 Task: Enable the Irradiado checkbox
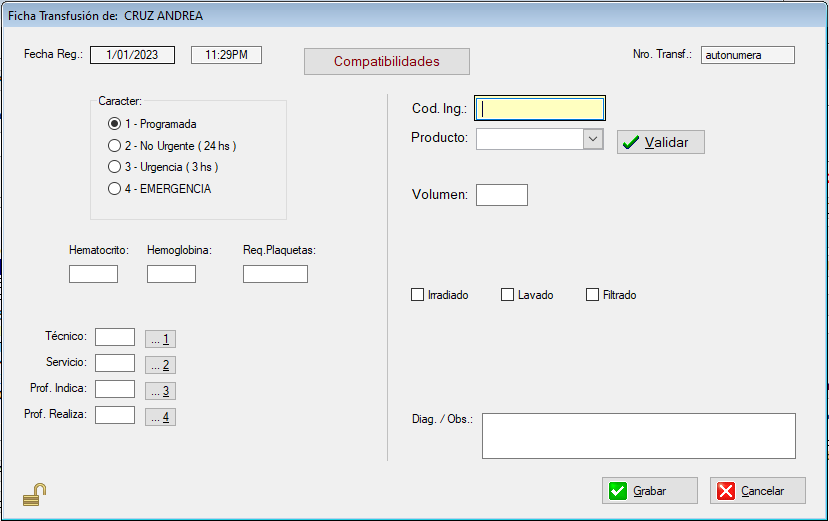[418, 295]
